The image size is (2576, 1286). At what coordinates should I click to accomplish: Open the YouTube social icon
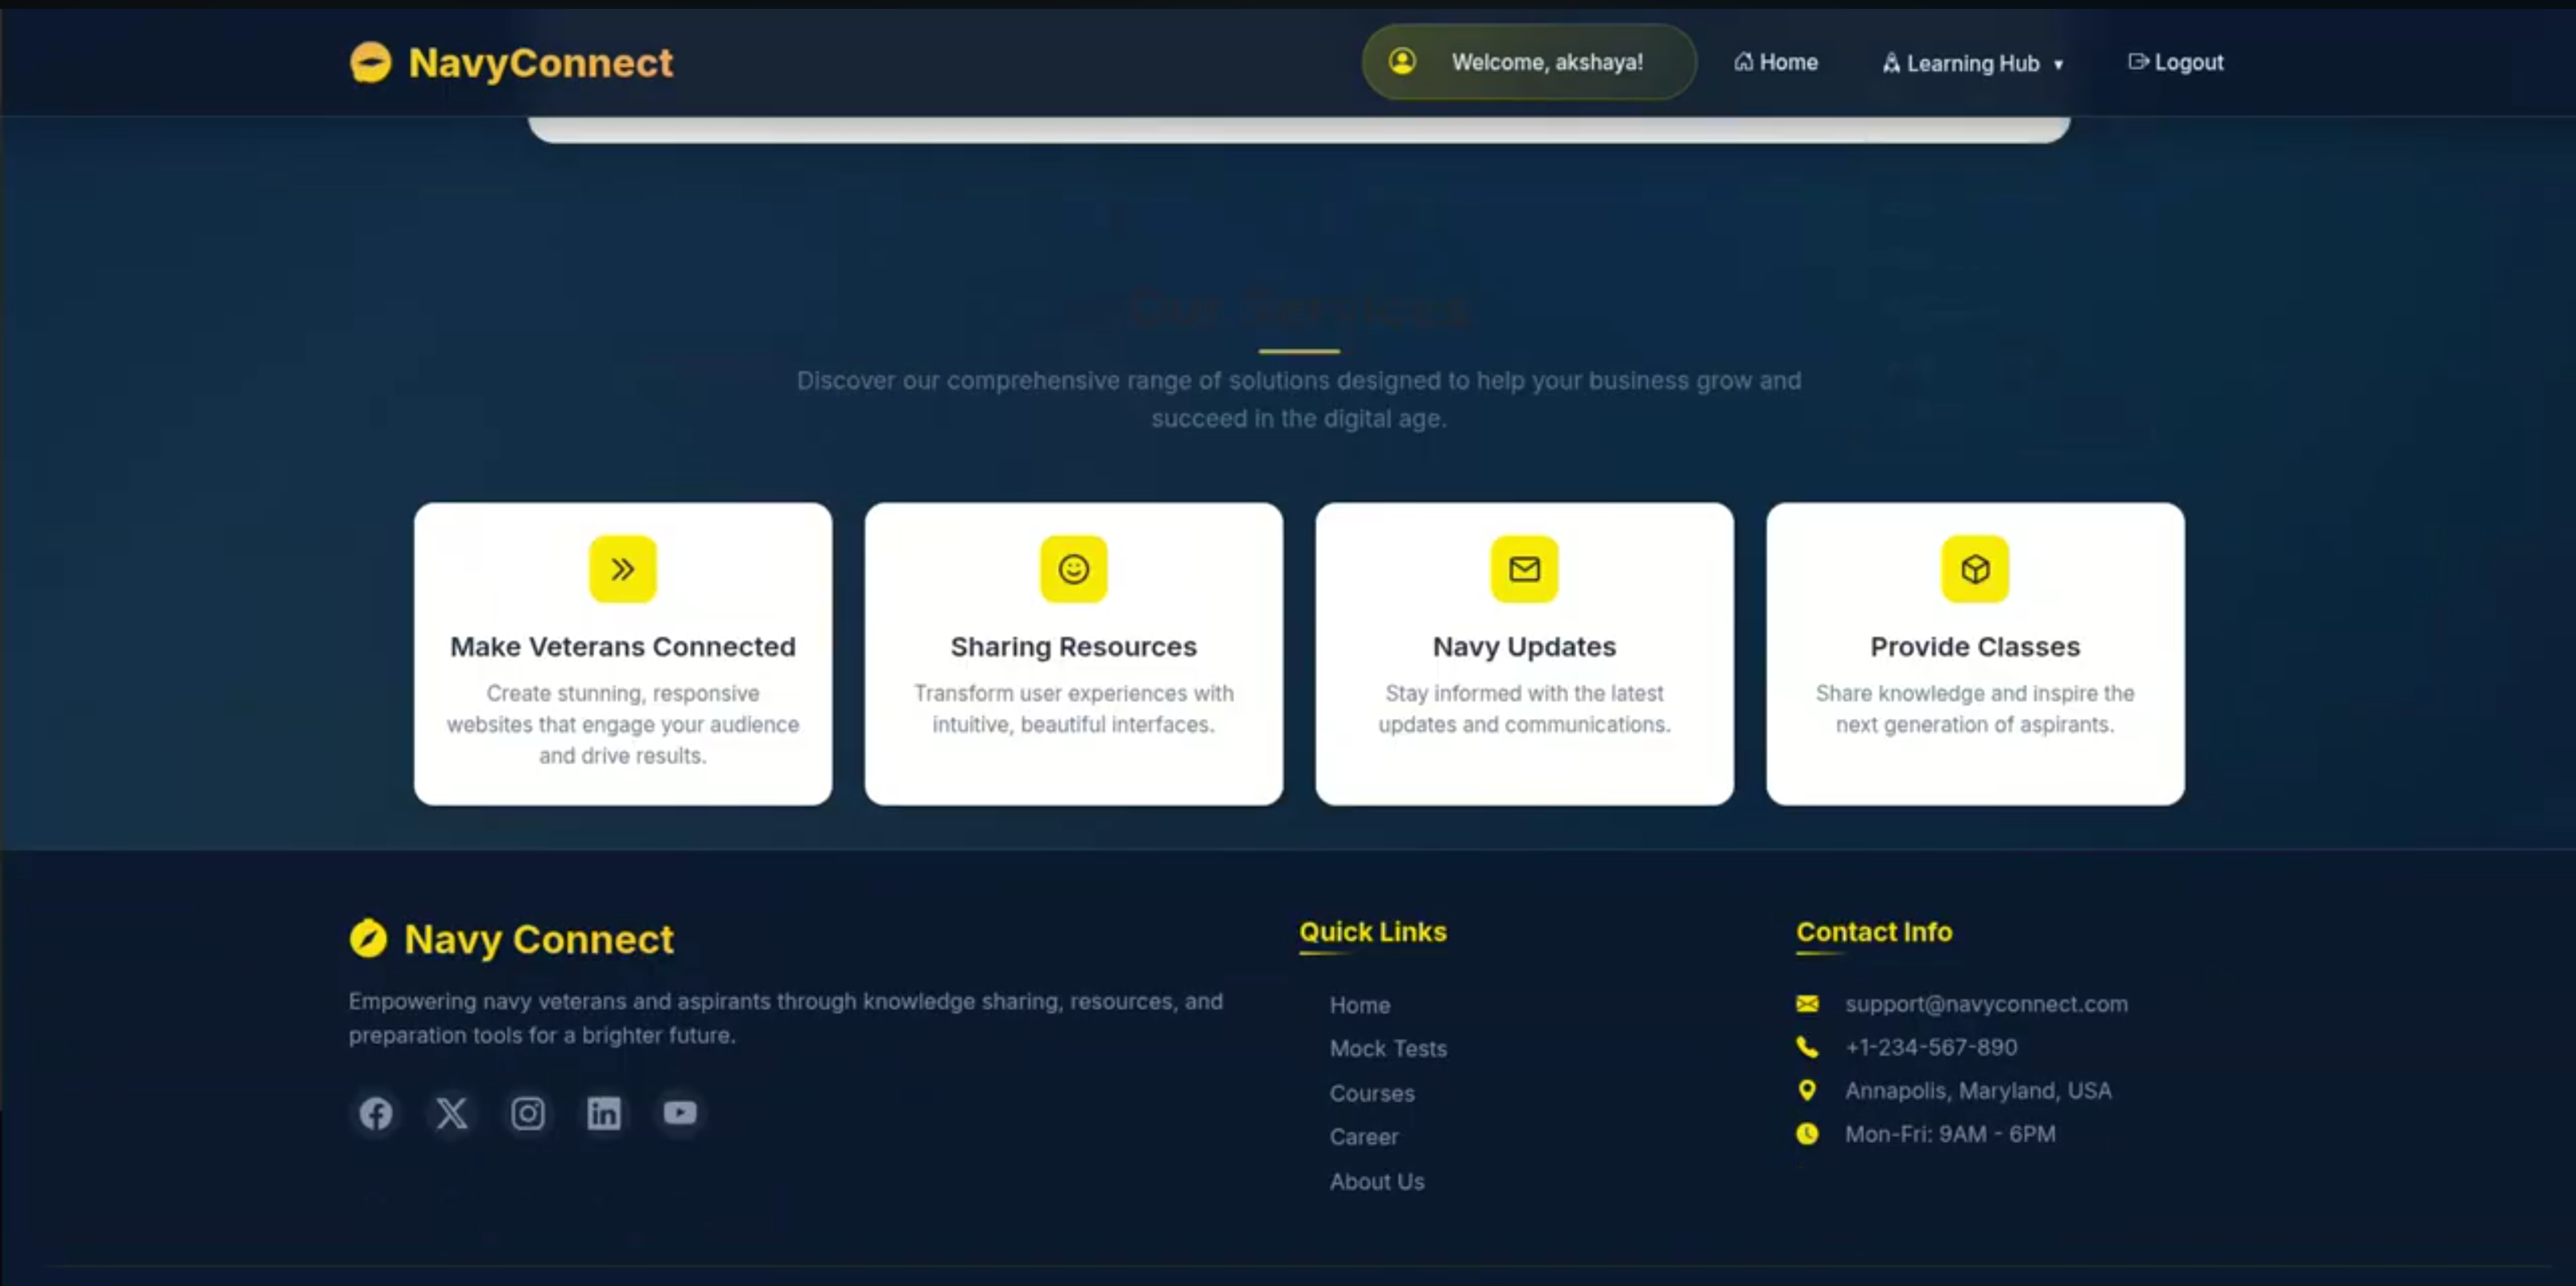680,1113
